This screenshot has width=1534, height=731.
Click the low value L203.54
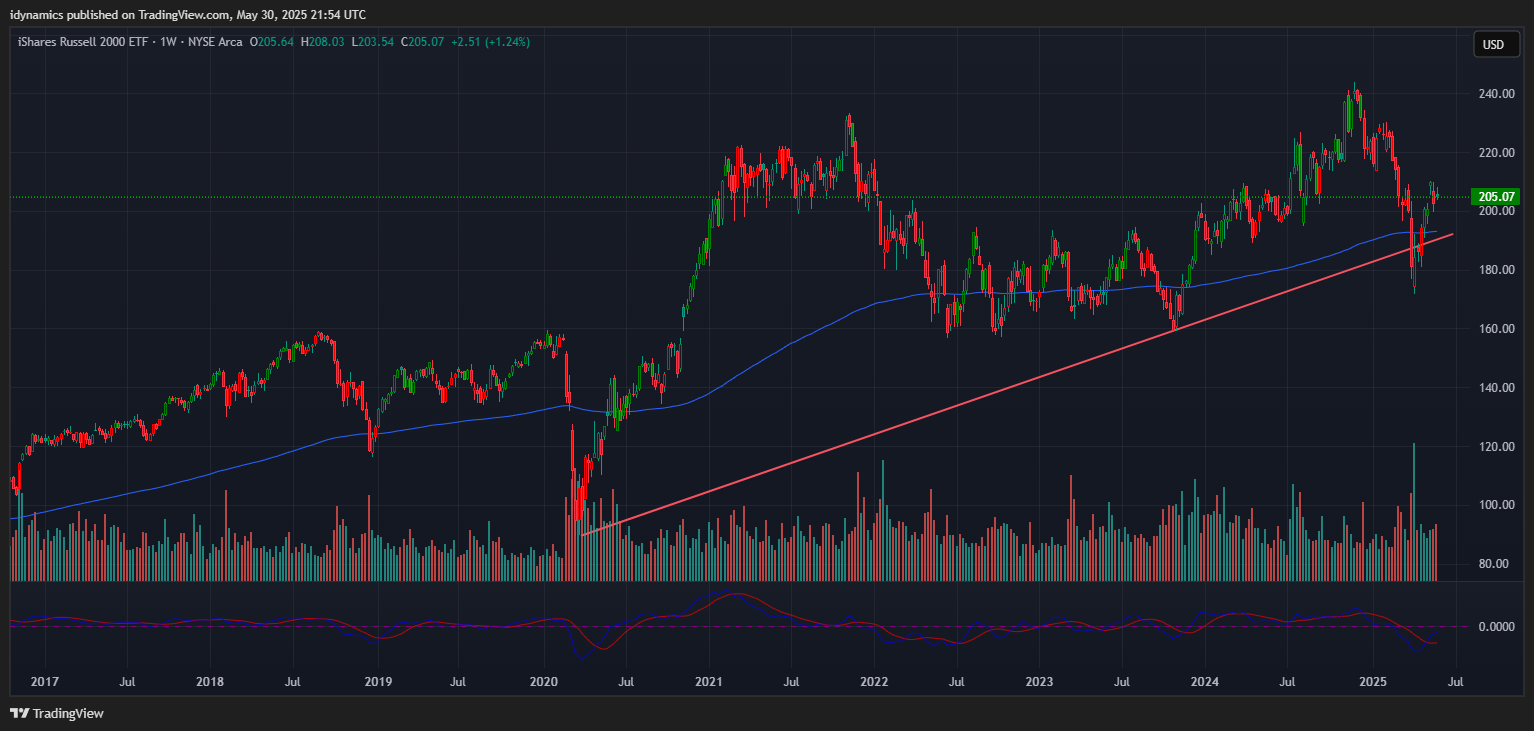pyautogui.click(x=372, y=42)
